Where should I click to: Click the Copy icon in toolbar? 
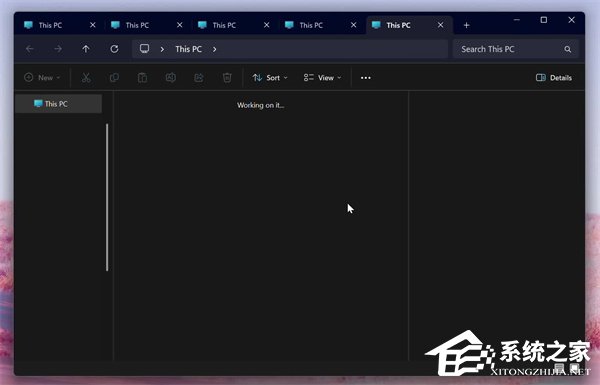coord(114,78)
